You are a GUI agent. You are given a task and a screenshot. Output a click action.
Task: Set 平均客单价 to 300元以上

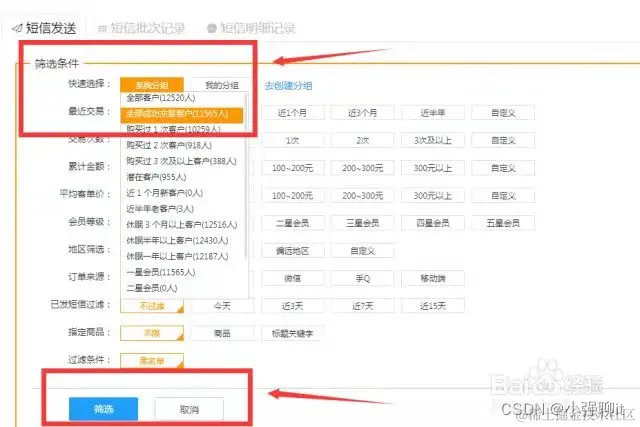tap(433, 196)
